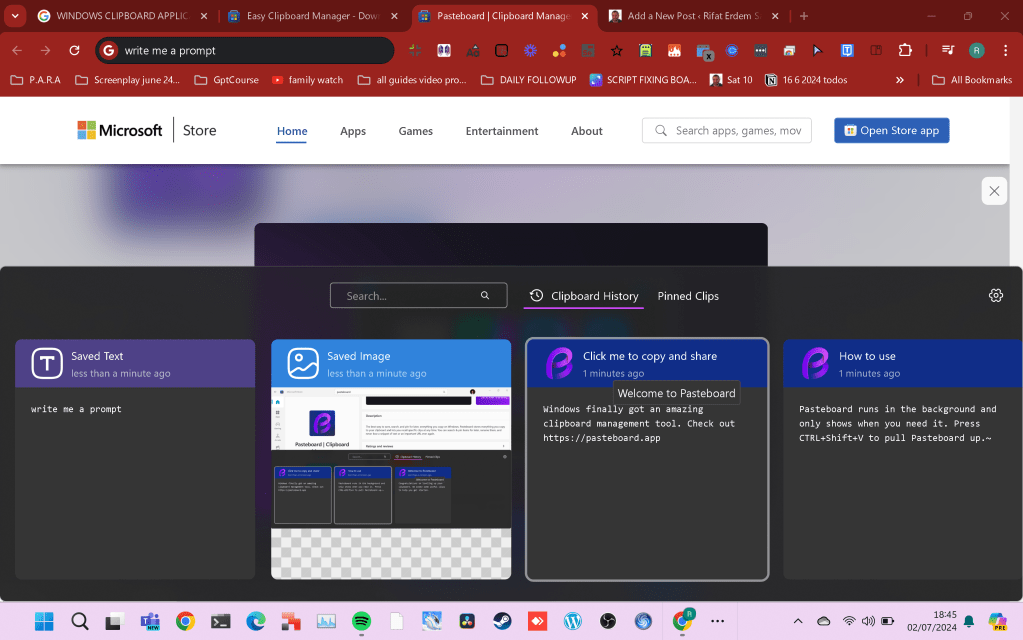Go forward in browser history
1023x640 pixels.
45,50
